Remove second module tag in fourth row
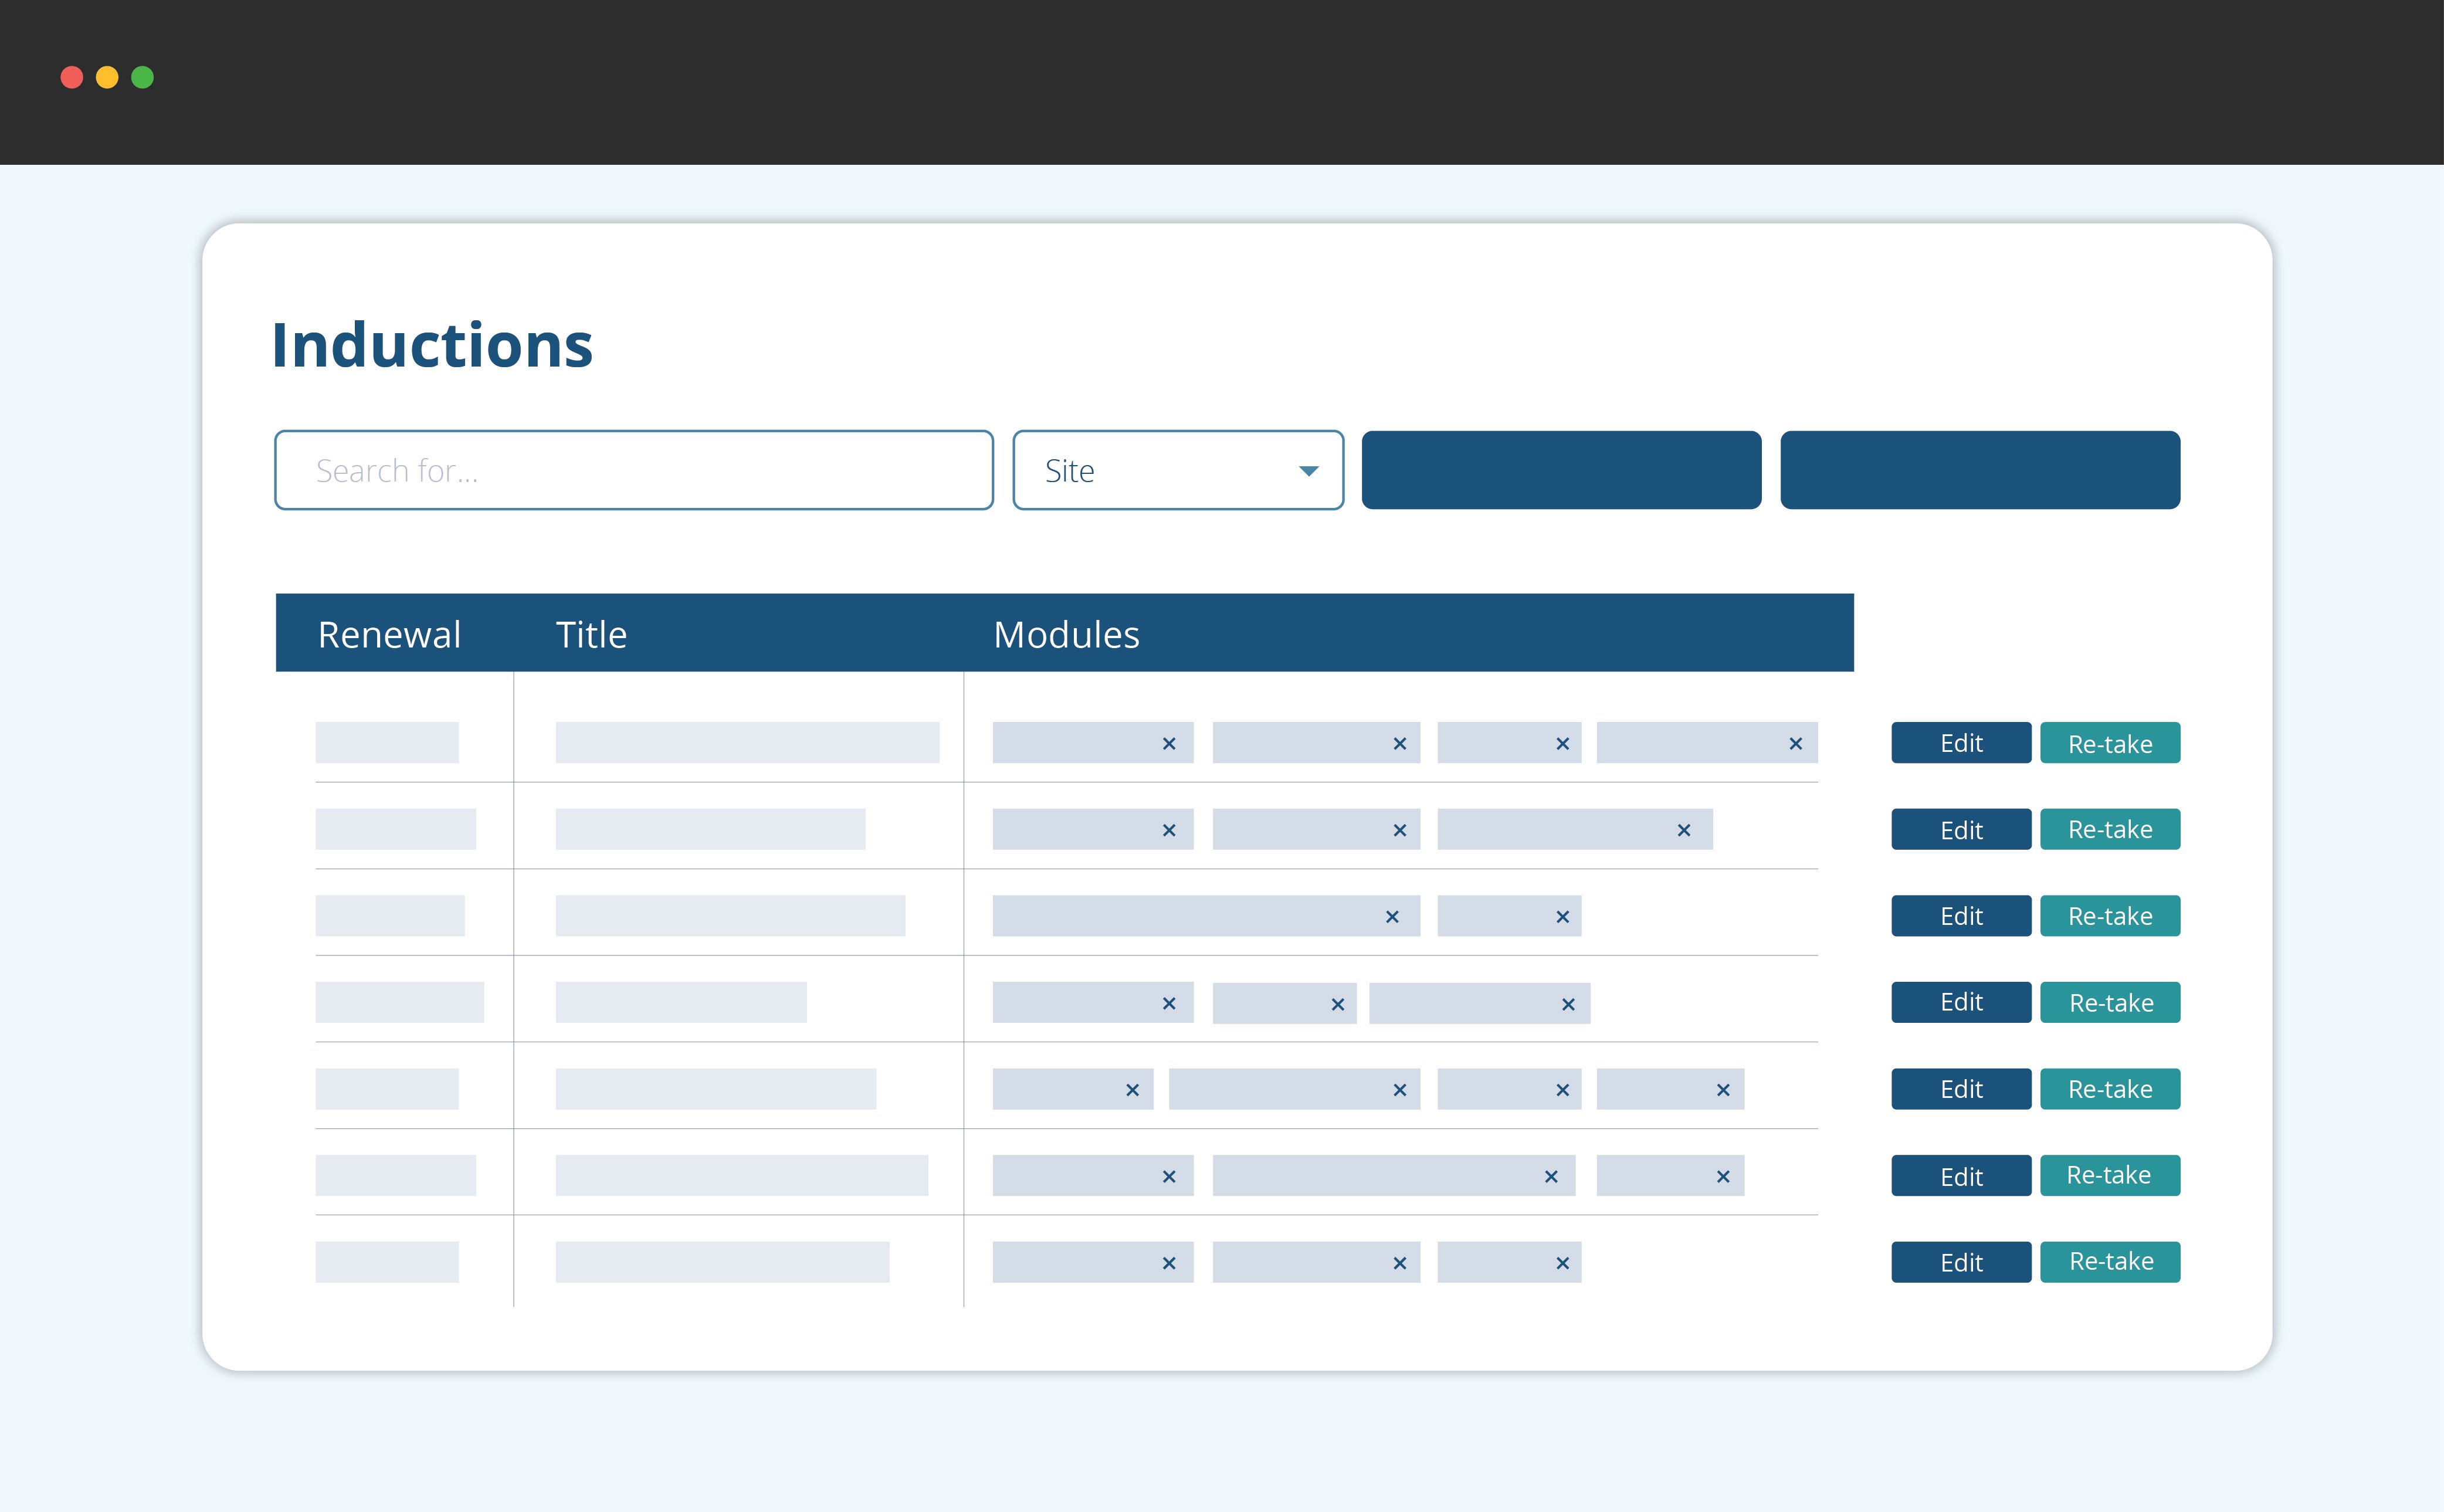Viewport: 2444px width, 1512px height. [x=1337, y=1005]
